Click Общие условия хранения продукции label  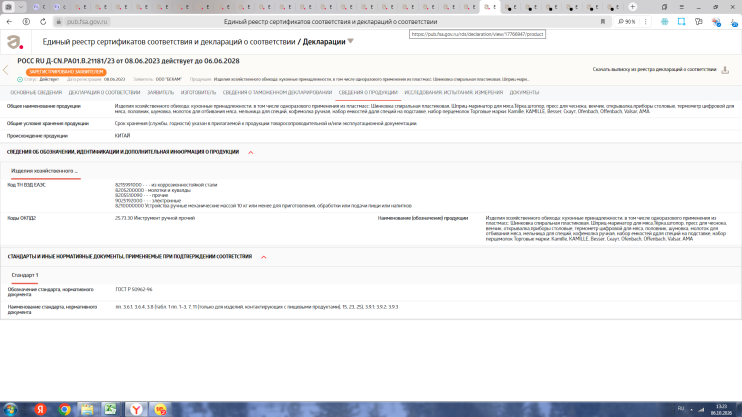point(48,124)
